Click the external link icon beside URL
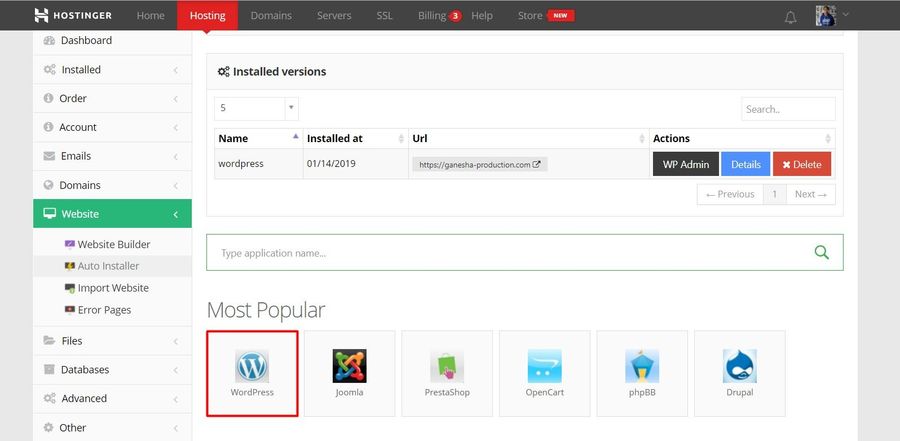The image size is (900, 441). pos(537,164)
